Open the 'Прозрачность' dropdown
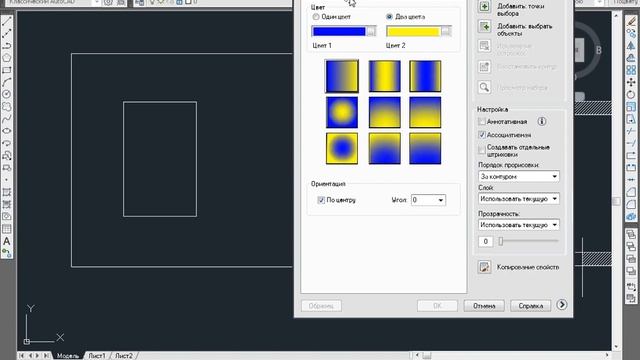 (554, 225)
